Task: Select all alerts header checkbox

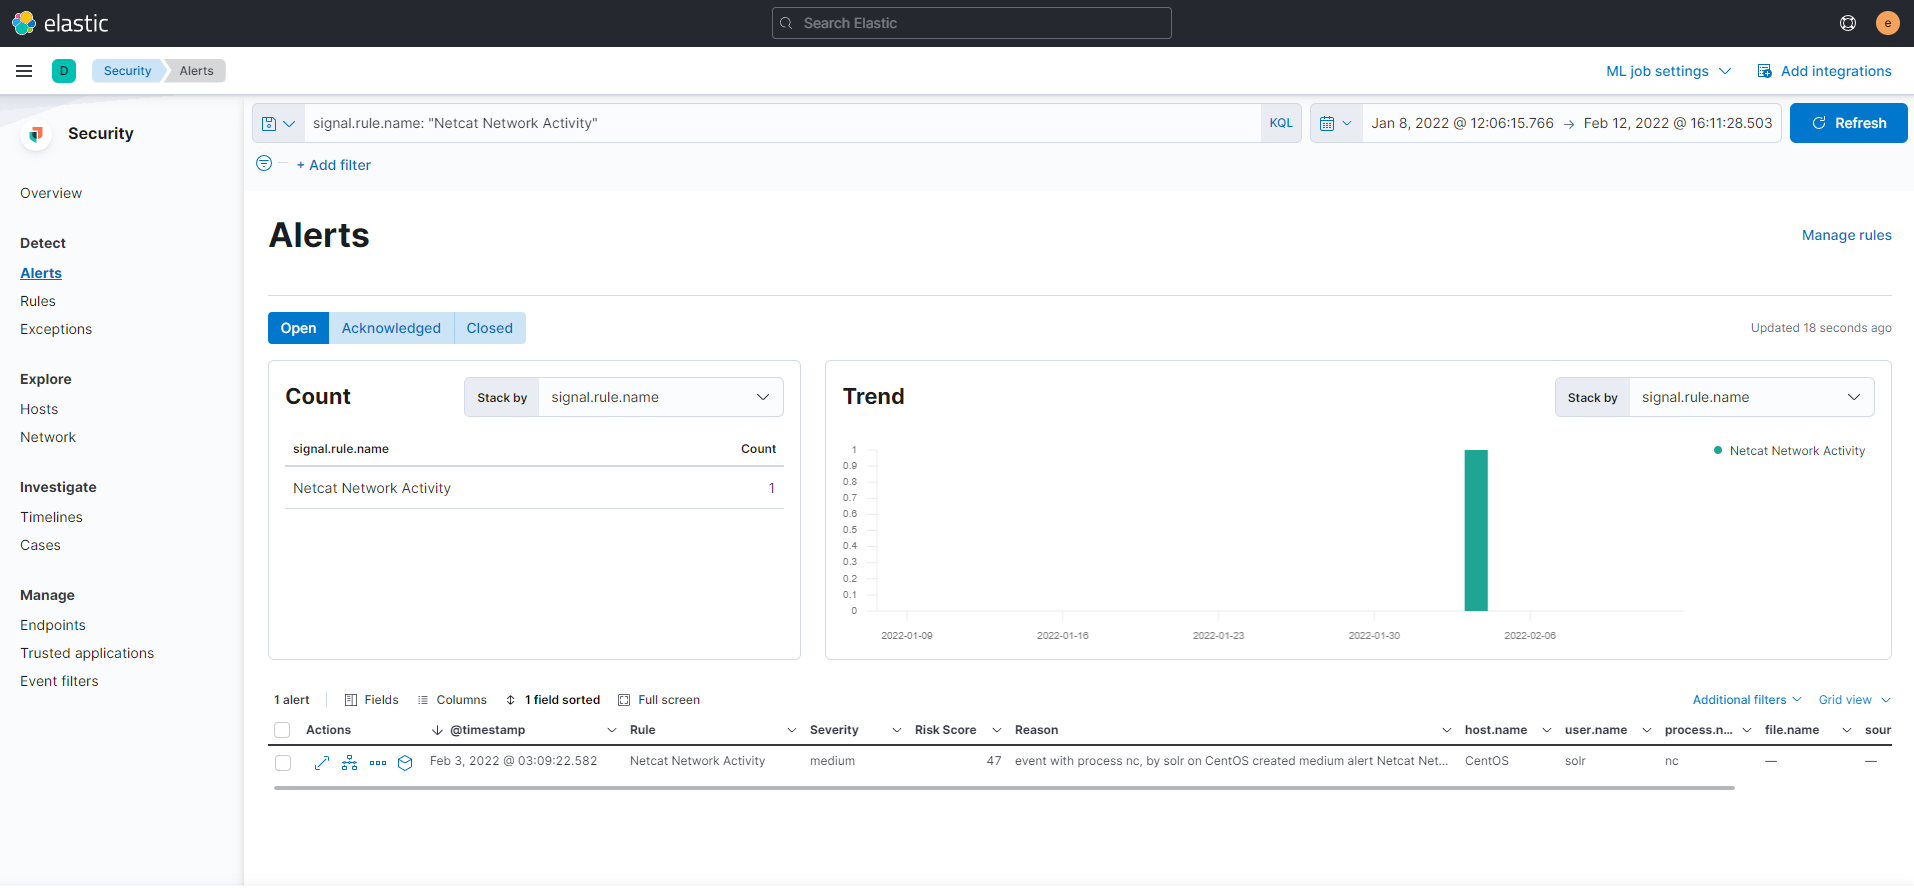Action: coord(282,731)
